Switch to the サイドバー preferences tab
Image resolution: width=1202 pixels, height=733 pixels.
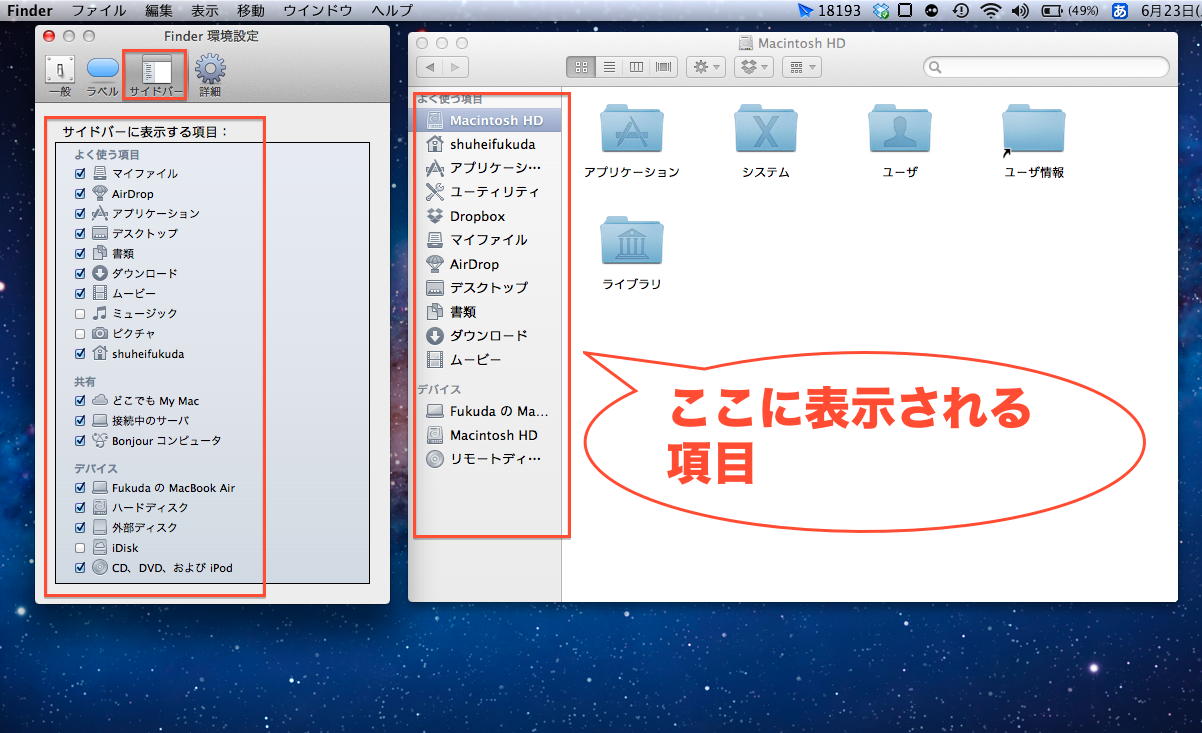pyautogui.click(x=155, y=76)
